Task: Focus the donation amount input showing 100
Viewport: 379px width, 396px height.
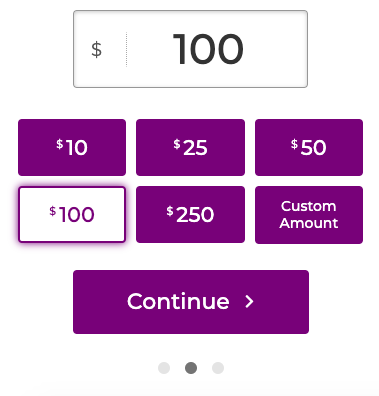Action: (x=190, y=49)
